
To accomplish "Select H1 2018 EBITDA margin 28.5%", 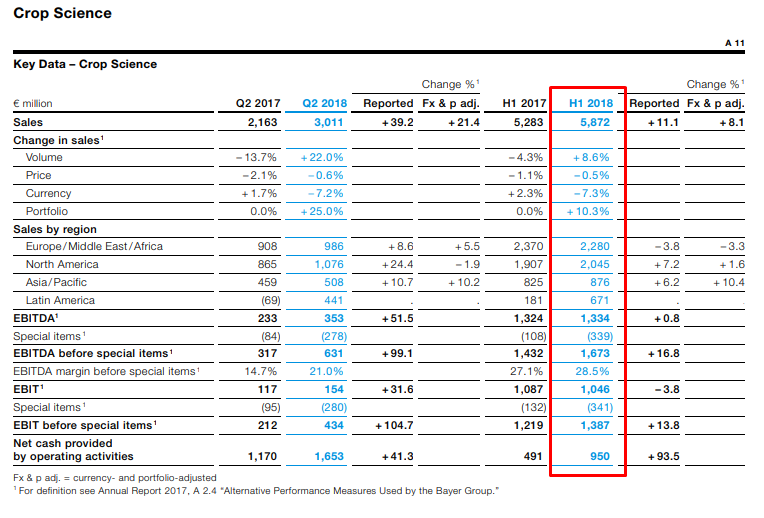I will pyautogui.click(x=593, y=371).
